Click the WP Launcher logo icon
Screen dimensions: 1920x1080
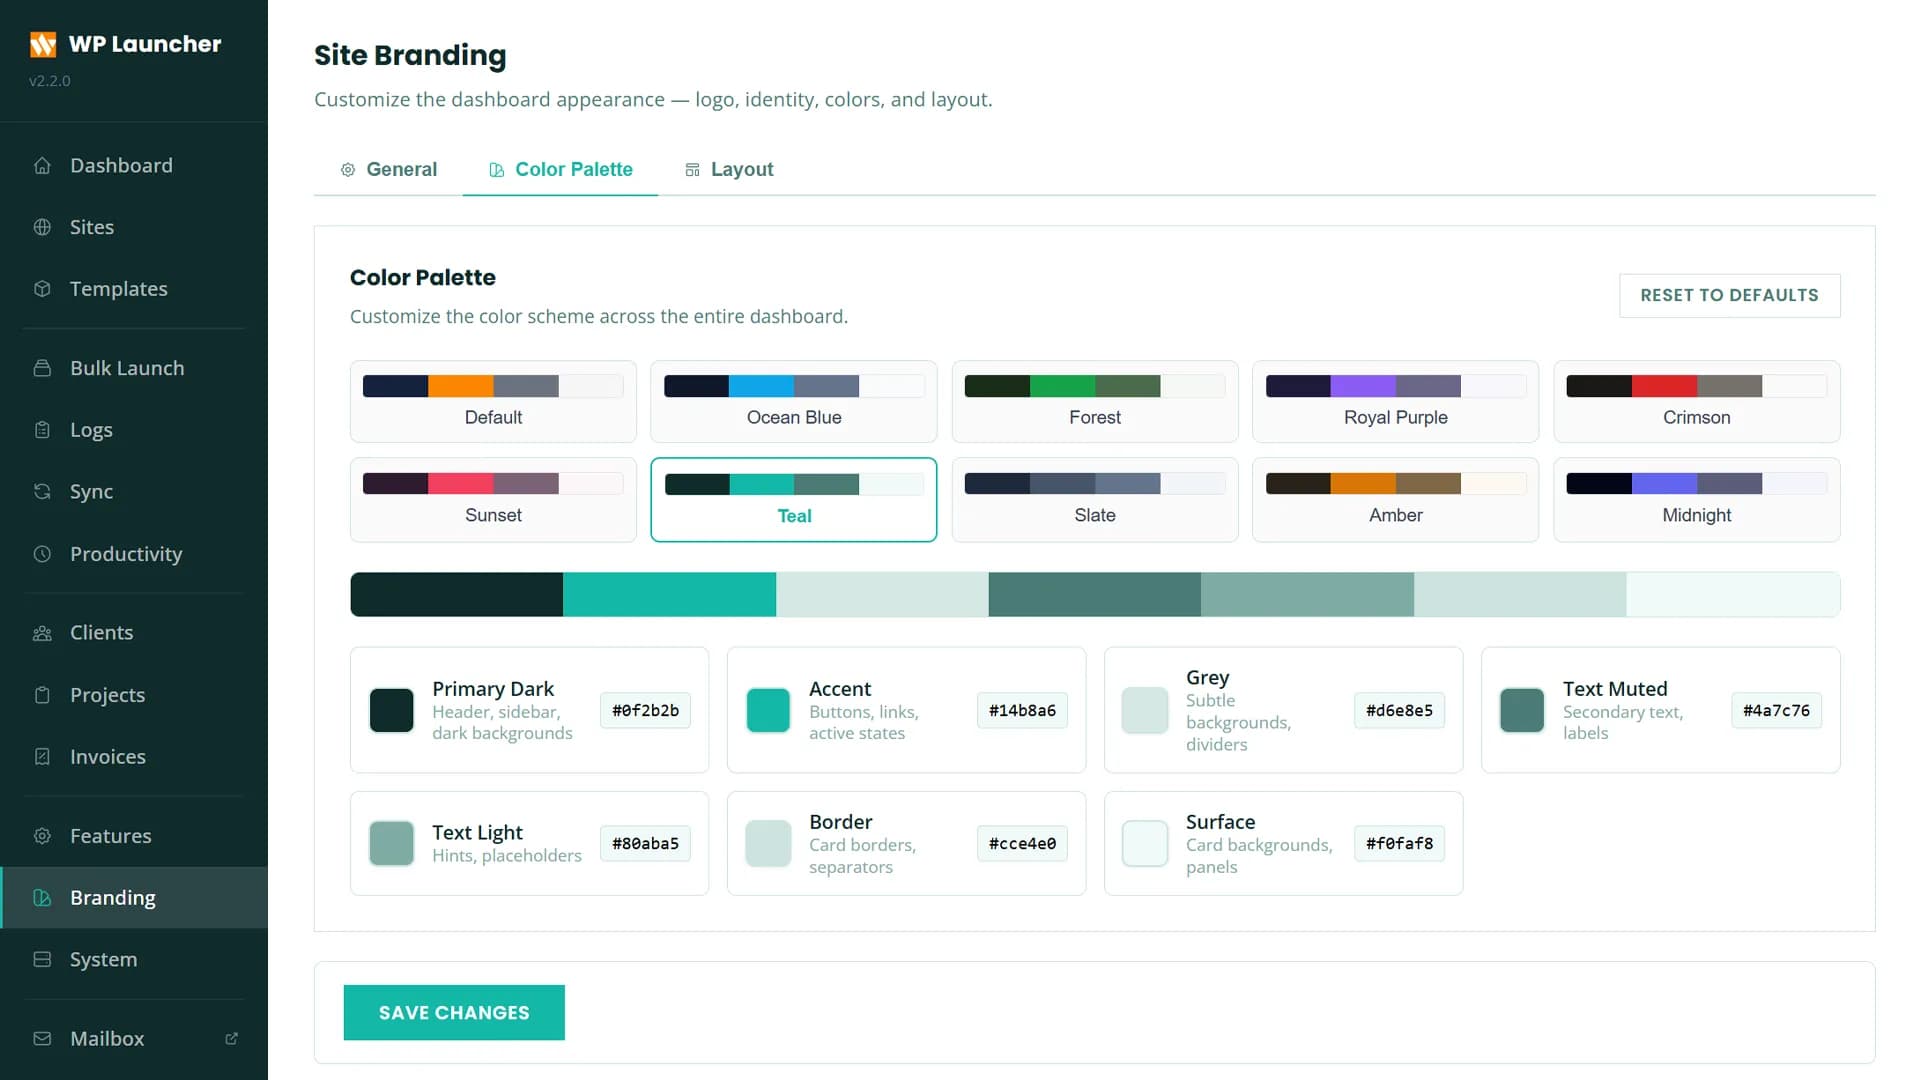click(x=43, y=44)
